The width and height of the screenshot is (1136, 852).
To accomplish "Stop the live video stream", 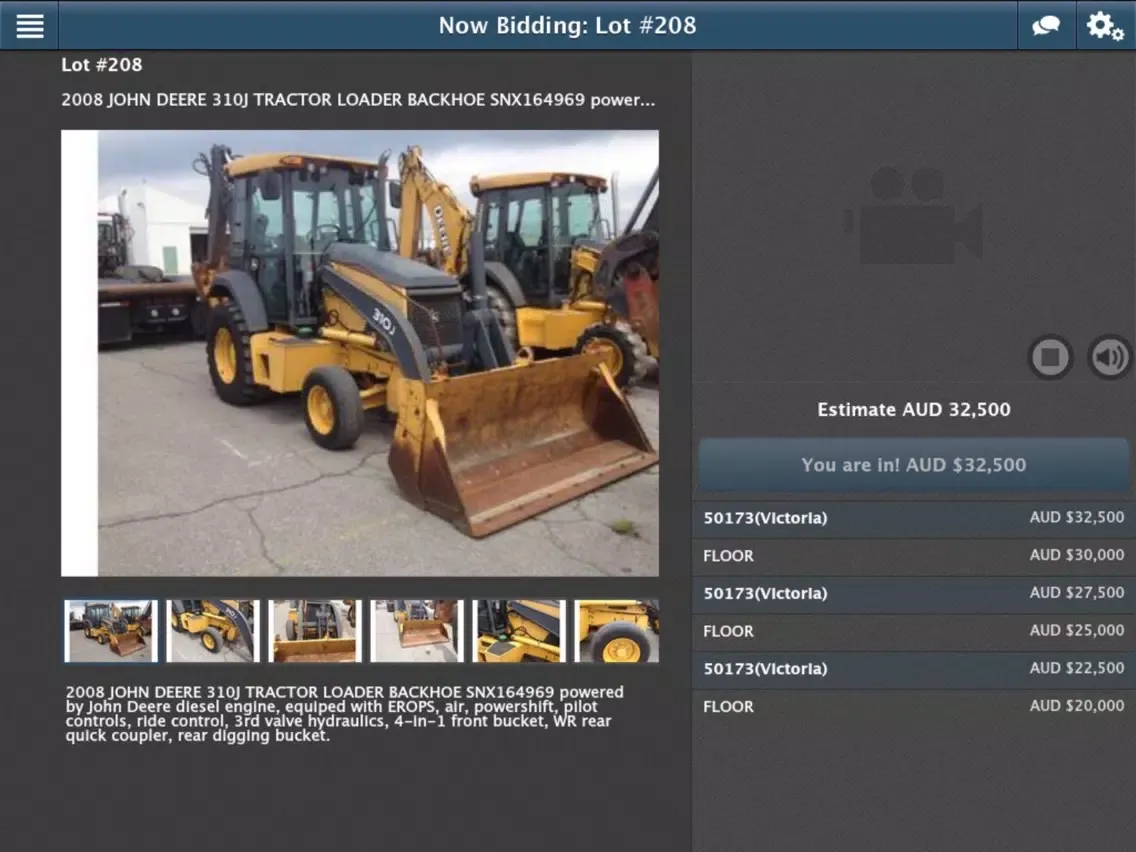I will point(1051,356).
